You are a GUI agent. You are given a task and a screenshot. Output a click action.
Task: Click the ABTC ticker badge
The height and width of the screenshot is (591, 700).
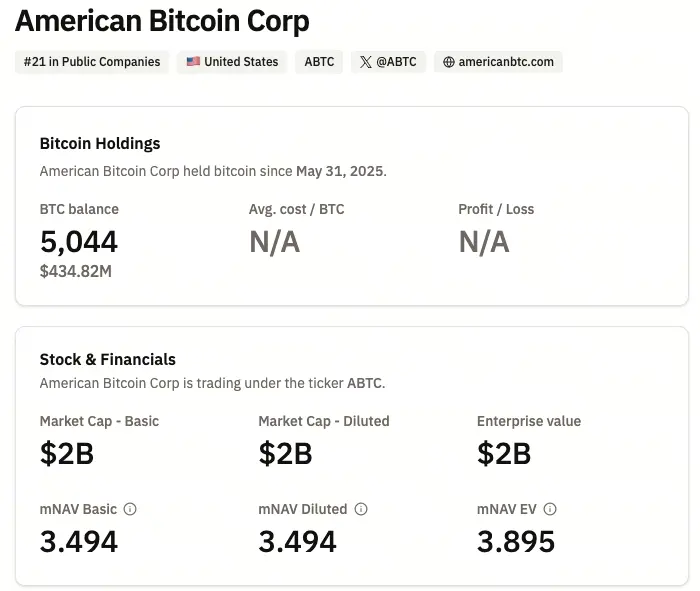pyautogui.click(x=320, y=62)
